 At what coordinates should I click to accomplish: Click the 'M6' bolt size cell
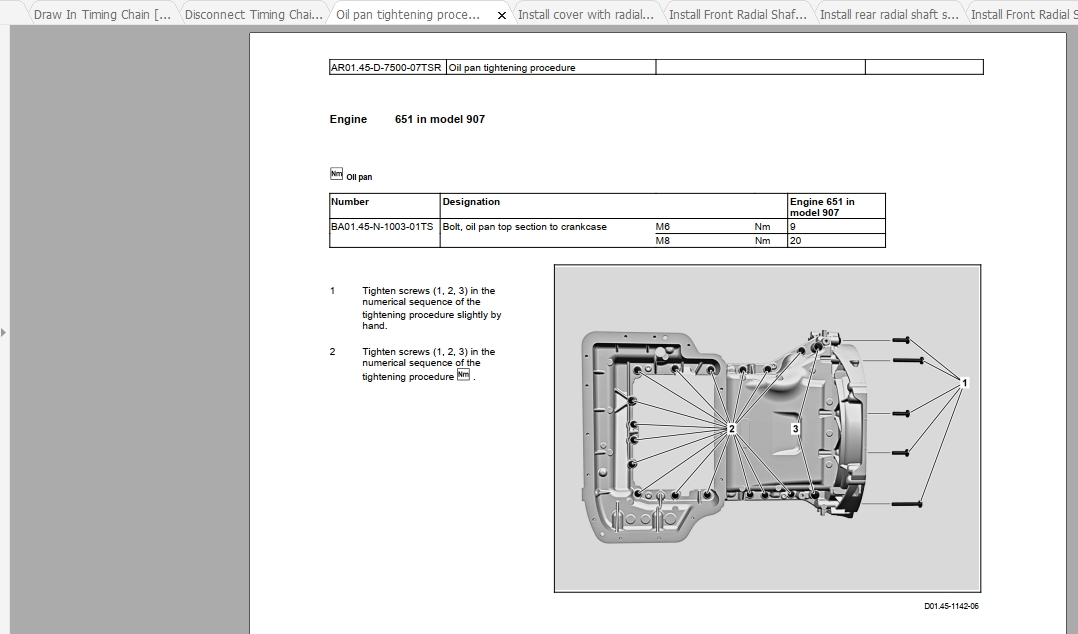click(x=663, y=226)
